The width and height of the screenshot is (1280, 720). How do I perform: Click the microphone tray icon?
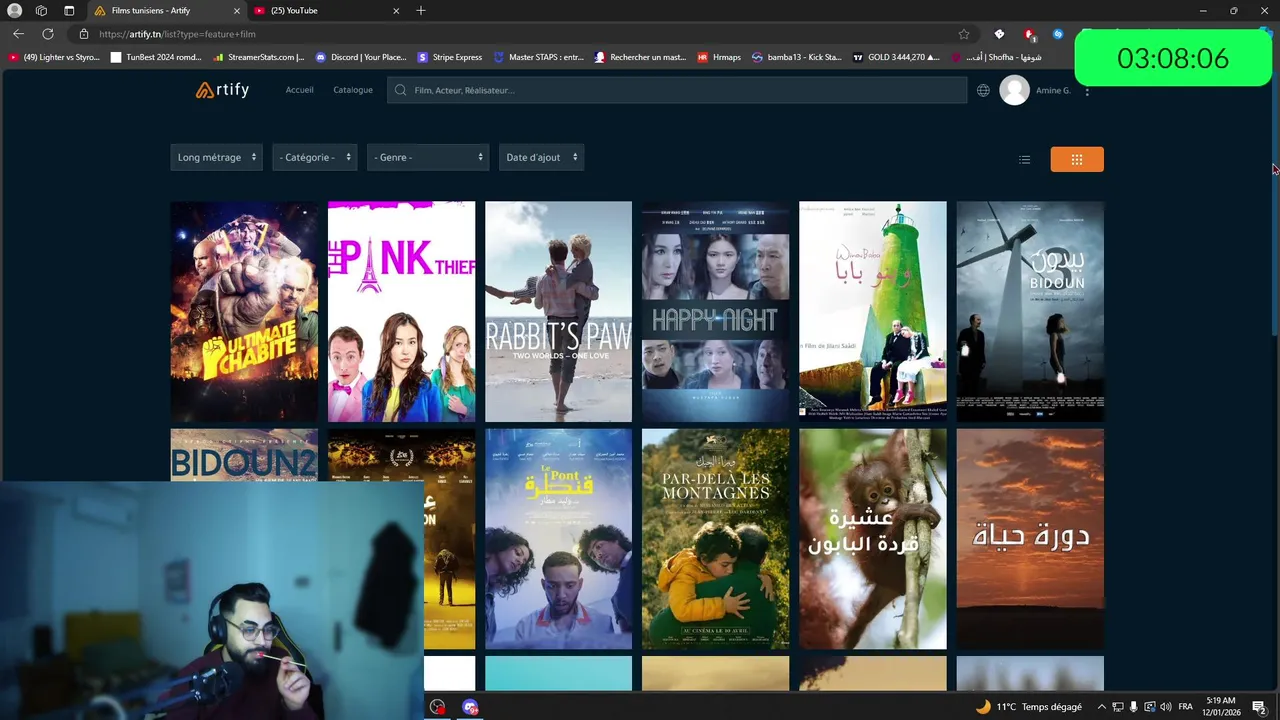coord(1133,707)
